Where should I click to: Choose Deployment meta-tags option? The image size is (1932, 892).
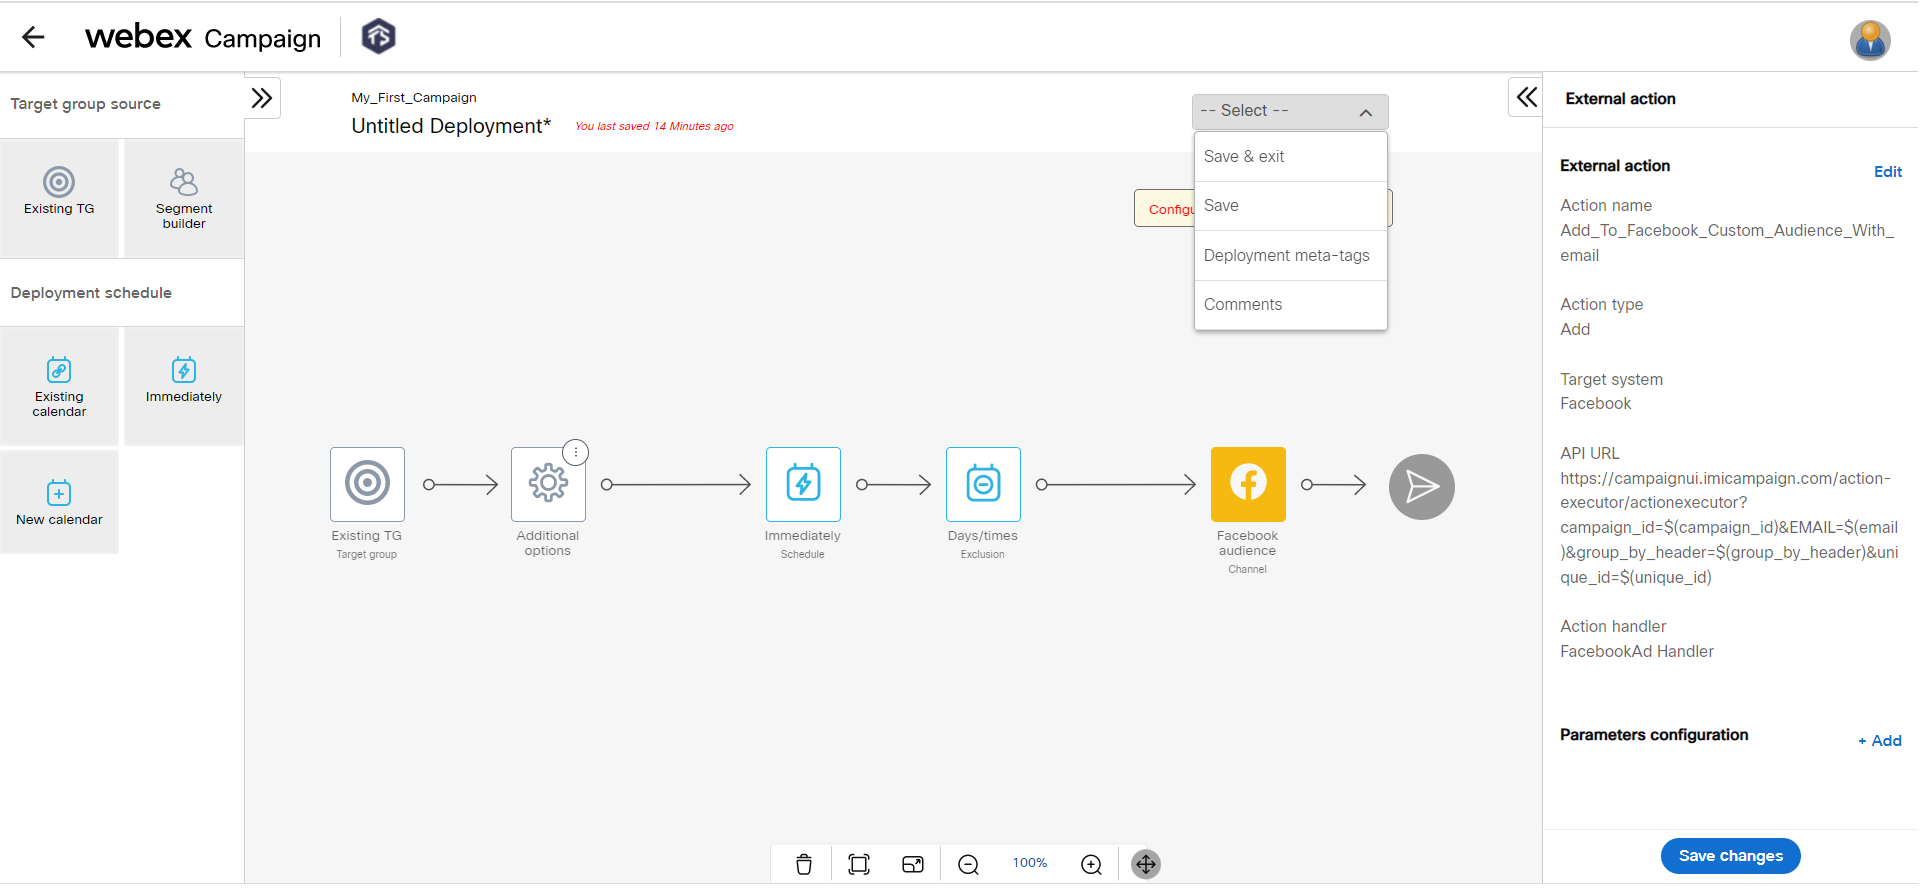(x=1291, y=256)
